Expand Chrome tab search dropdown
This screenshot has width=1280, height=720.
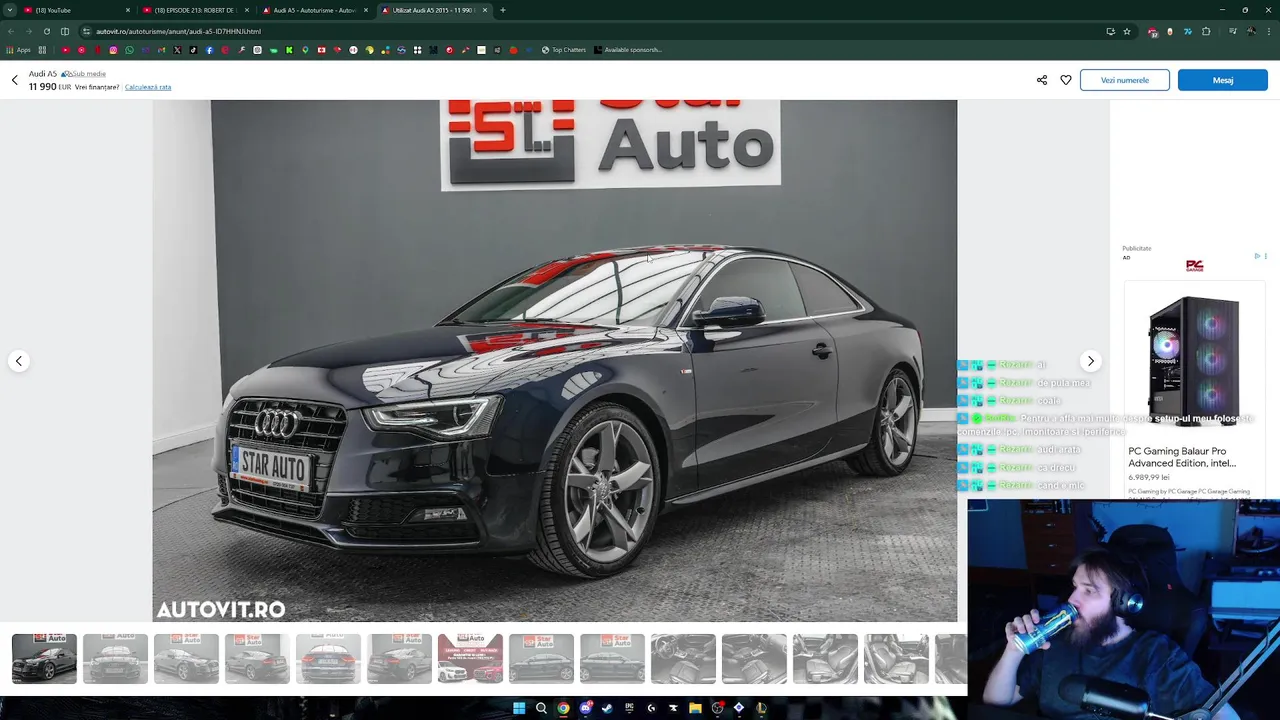[10, 10]
